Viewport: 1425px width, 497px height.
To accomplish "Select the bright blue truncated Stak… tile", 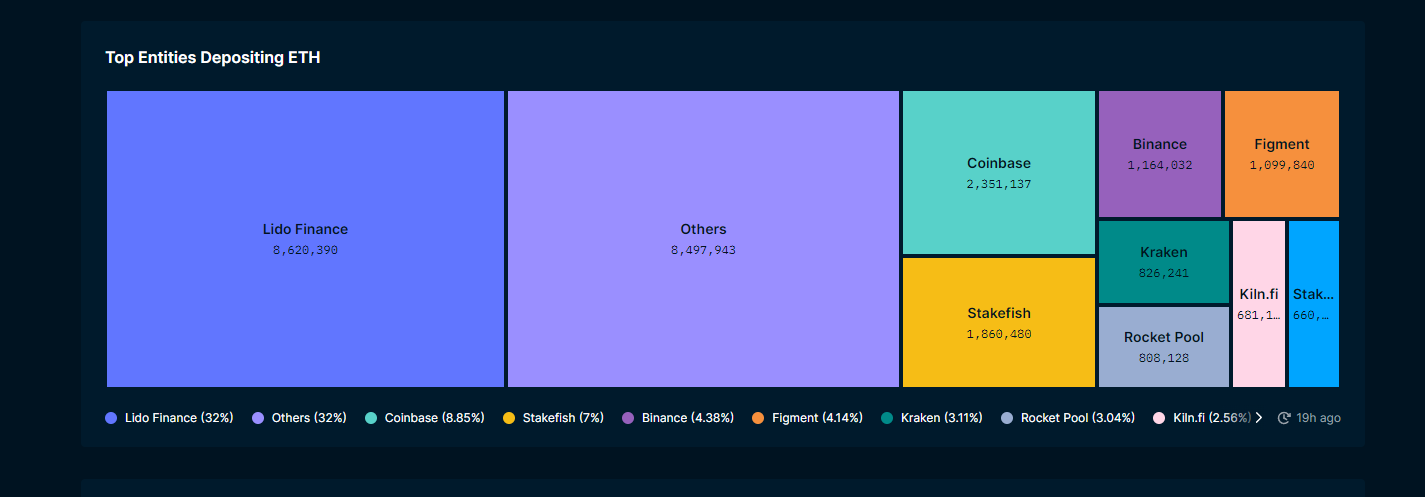I will [x=1313, y=304].
